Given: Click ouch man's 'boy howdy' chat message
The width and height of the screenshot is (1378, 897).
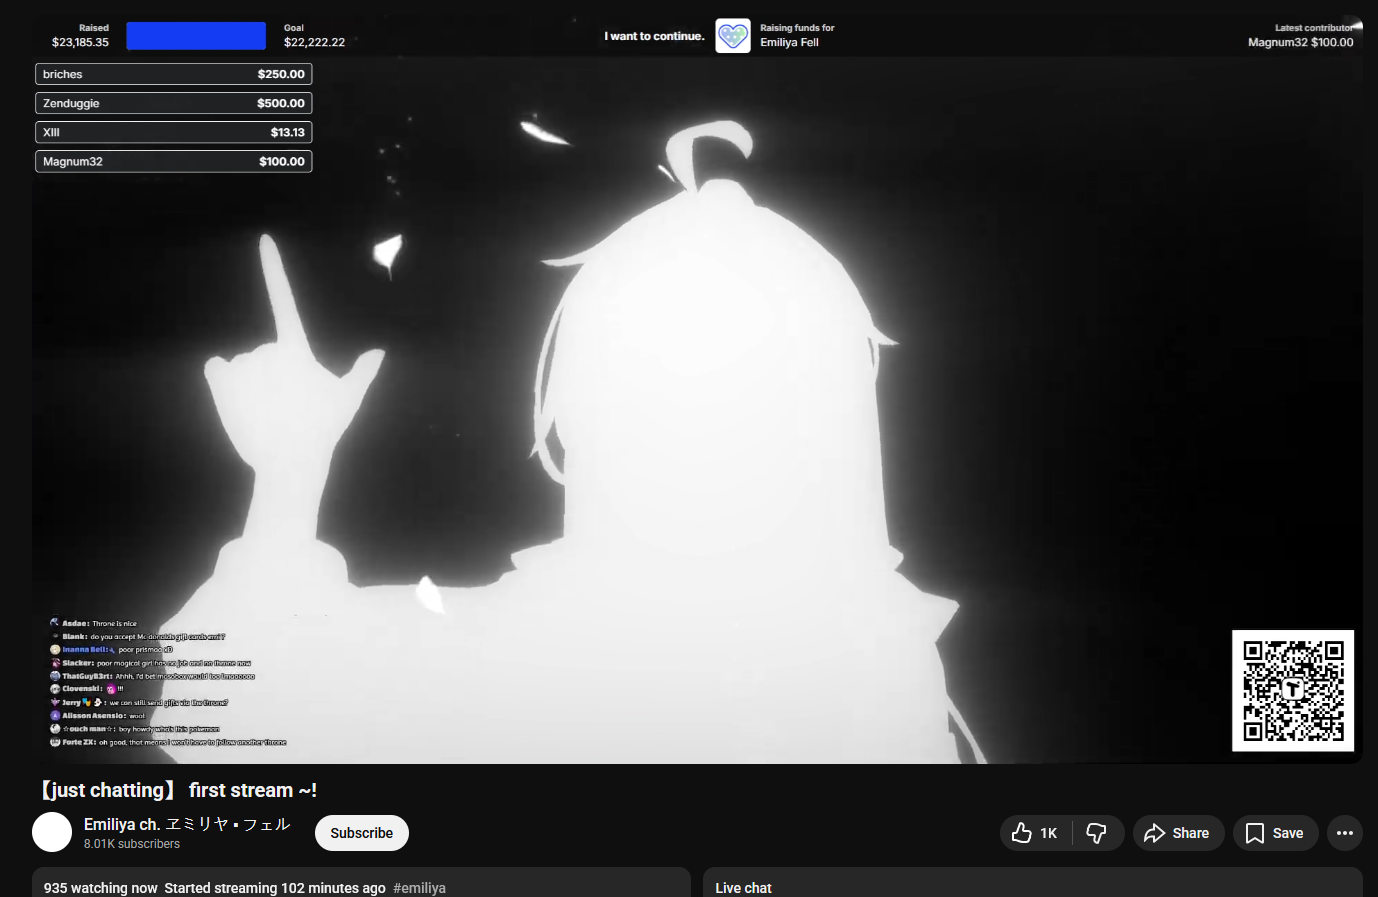Looking at the screenshot, I should click(135, 729).
